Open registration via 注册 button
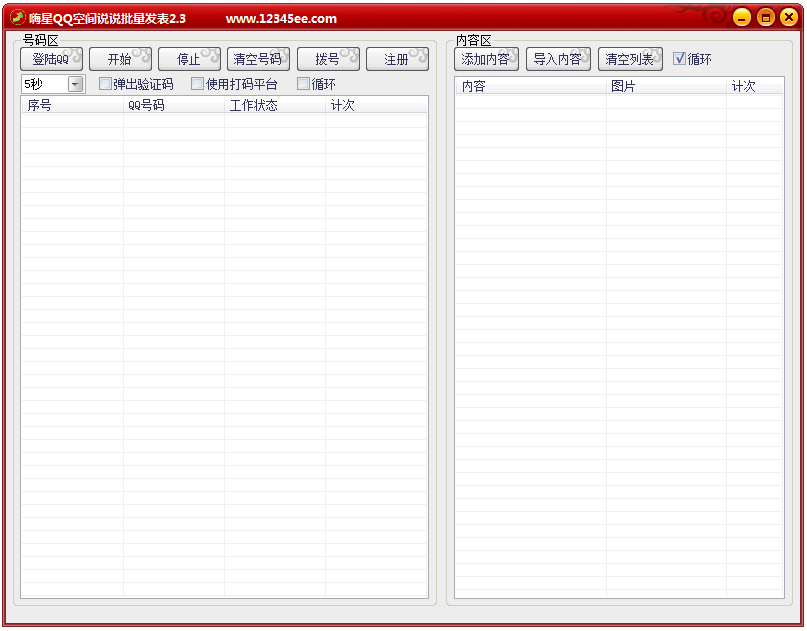Image resolution: width=807 pixels, height=631 pixels. click(x=397, y=59)
